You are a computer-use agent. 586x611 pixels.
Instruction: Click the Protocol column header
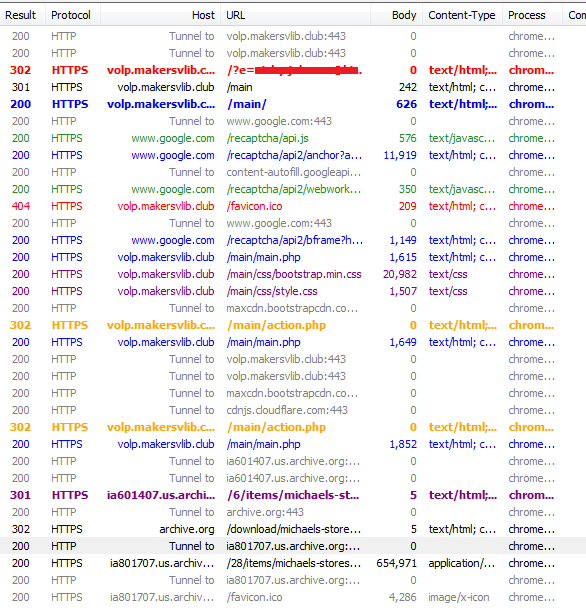pyautogui.click(x=72, y=15)
